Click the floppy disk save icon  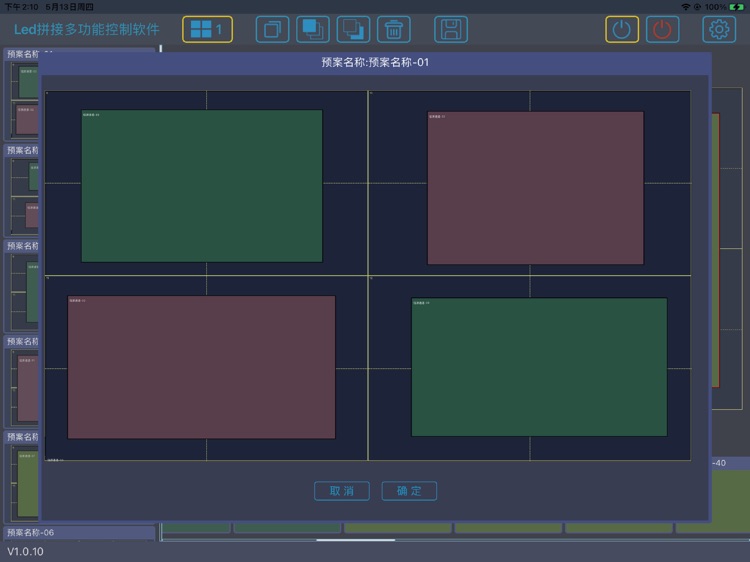click(451, 30)
